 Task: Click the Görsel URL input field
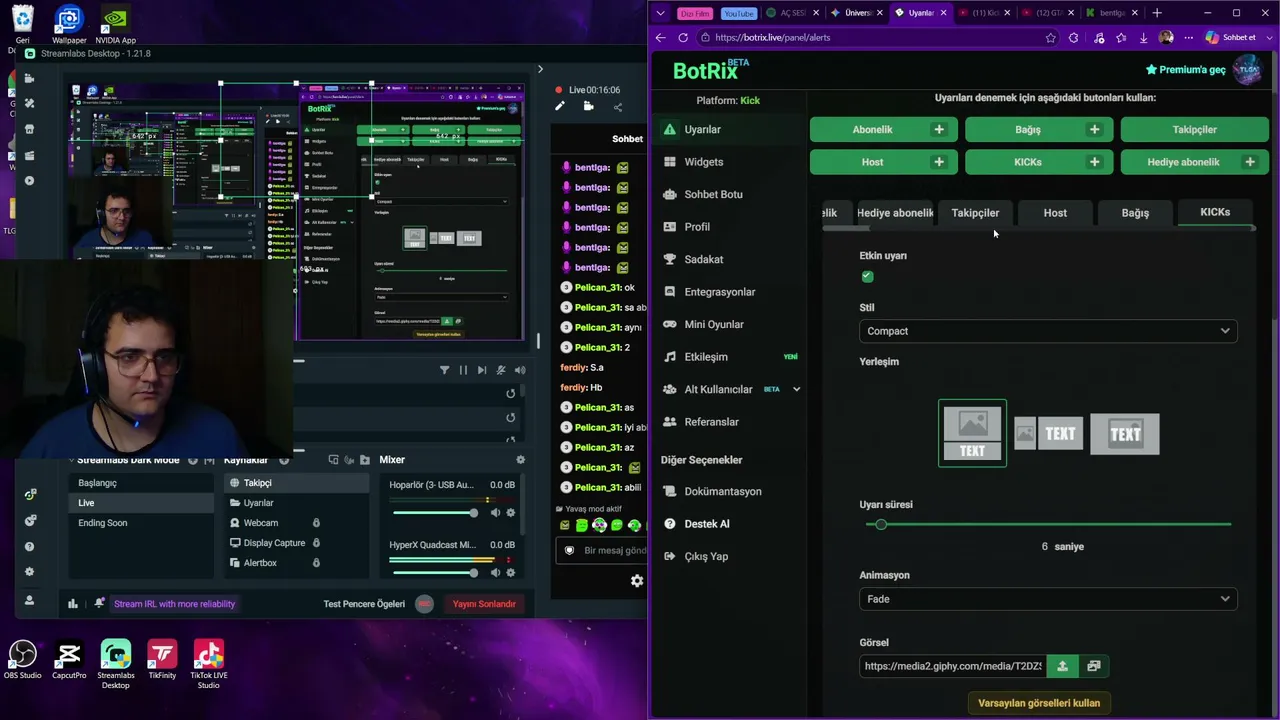(x=953, y=666)
